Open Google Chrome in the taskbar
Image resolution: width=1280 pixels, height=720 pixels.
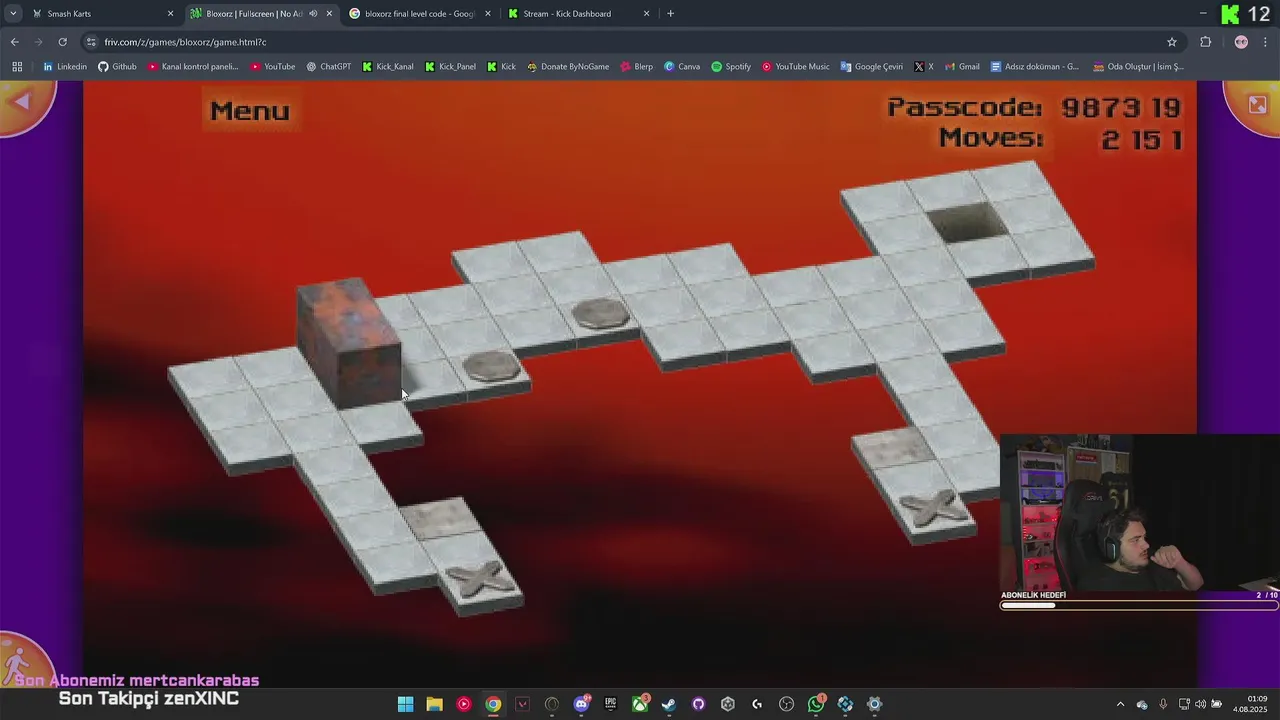pyautogui.click(x=493, y=704)
